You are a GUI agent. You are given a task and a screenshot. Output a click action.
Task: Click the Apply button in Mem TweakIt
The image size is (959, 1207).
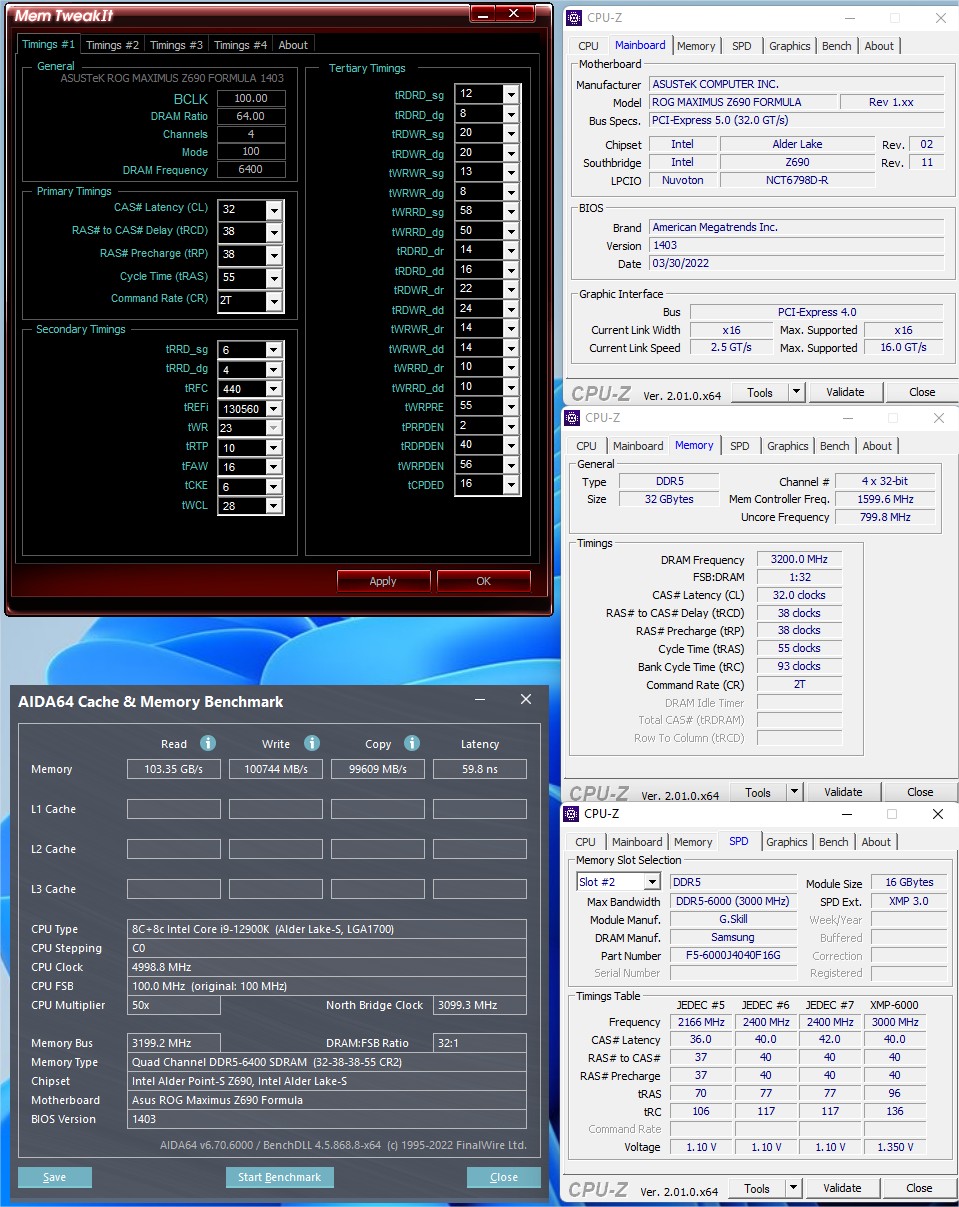tap(383, 581)
